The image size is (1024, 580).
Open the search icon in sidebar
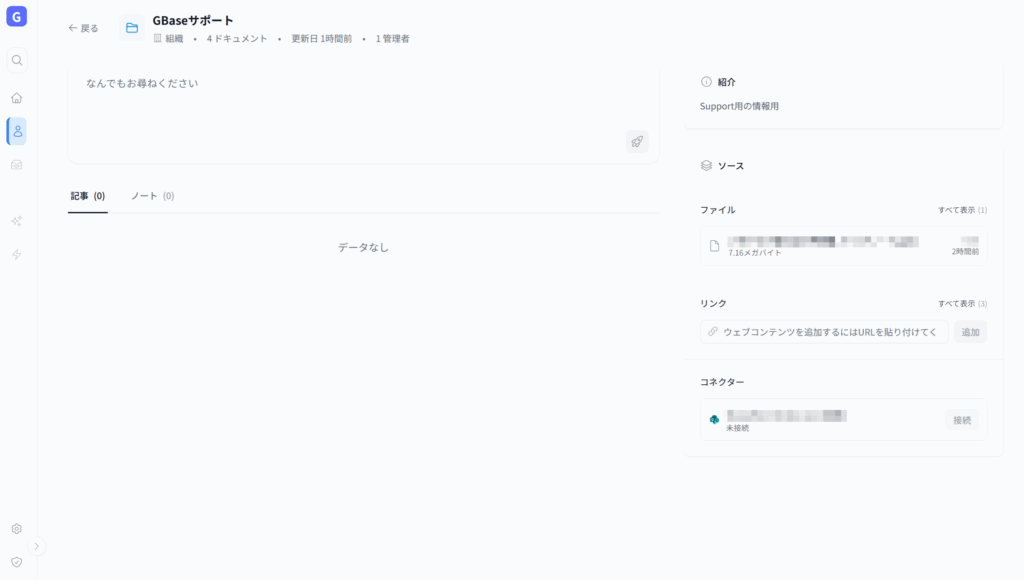coord(17,61)
